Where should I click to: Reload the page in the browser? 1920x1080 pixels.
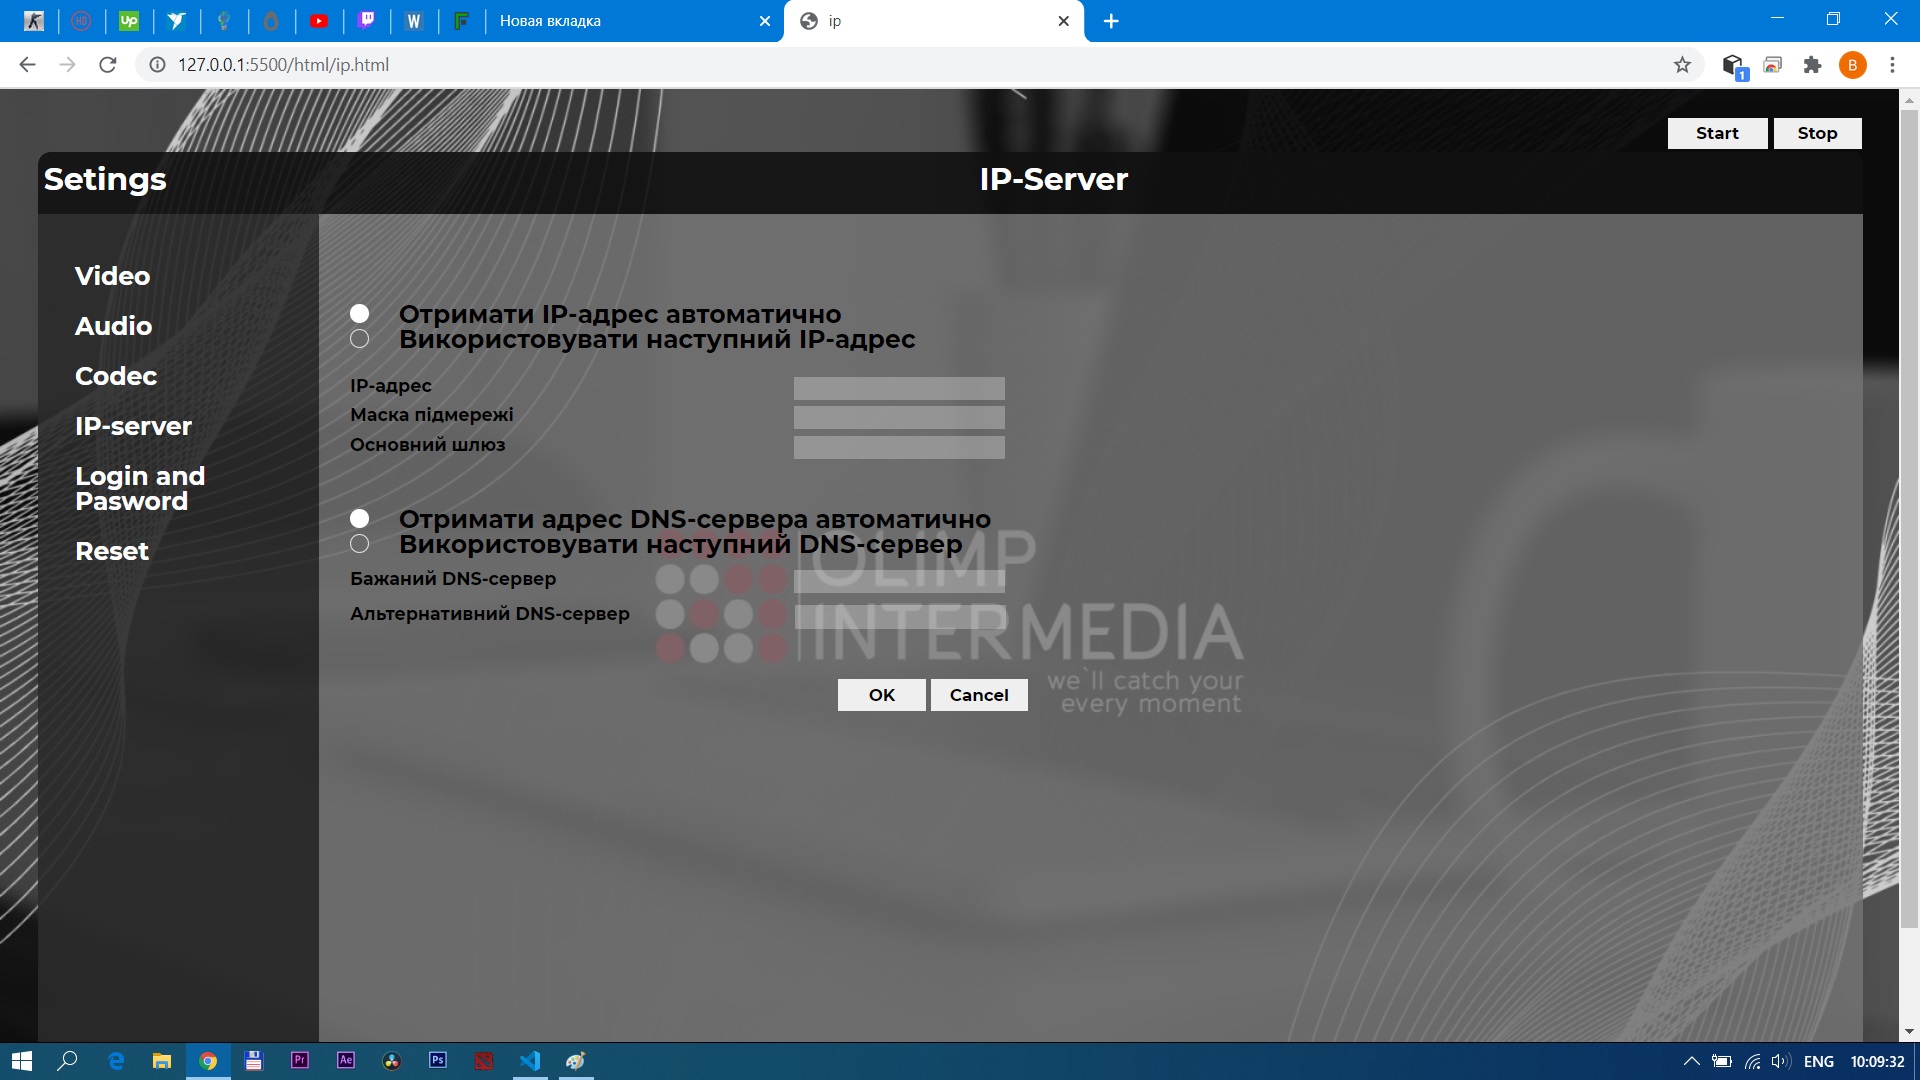tap(108, 65)
